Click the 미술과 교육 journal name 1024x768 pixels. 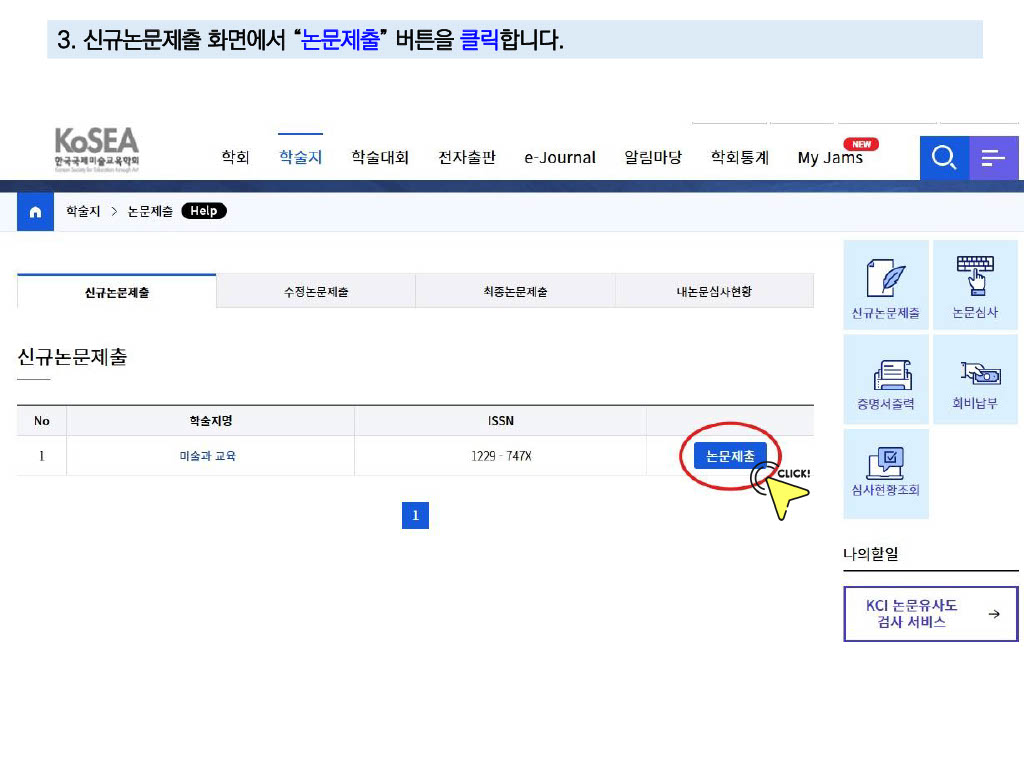tap(208, 456)
